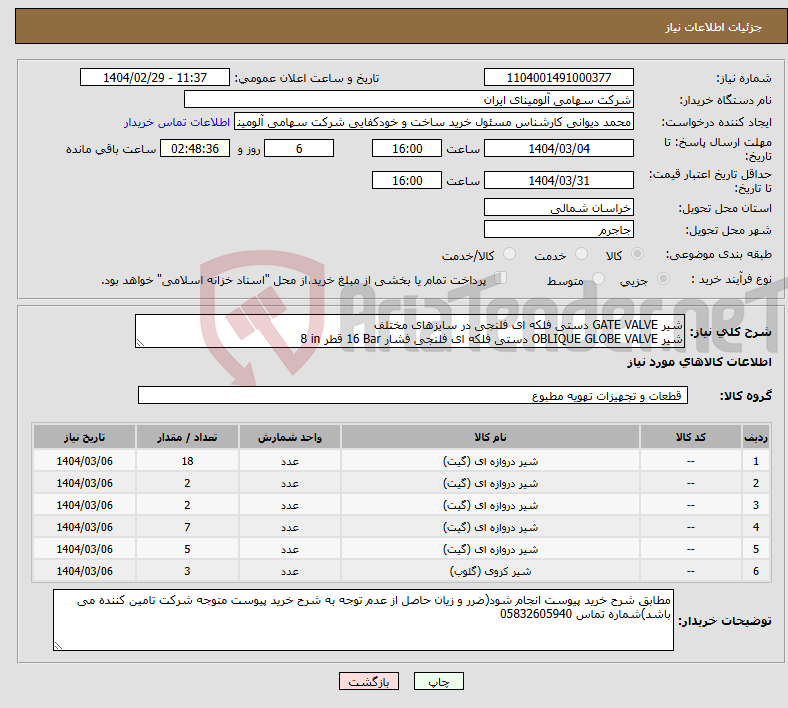788x708 pixels.
Task: Click the need number field 1104001491000377
Action: pos(558,77)
